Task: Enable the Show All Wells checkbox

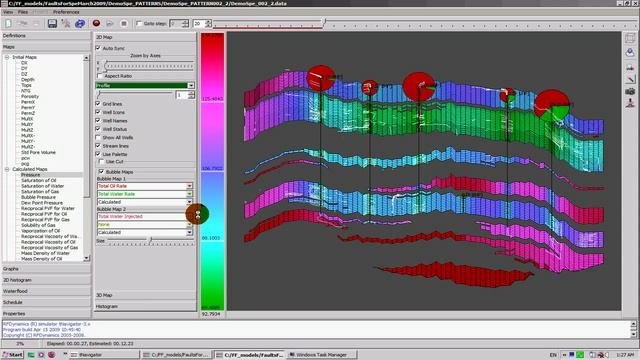Action: 98,137
